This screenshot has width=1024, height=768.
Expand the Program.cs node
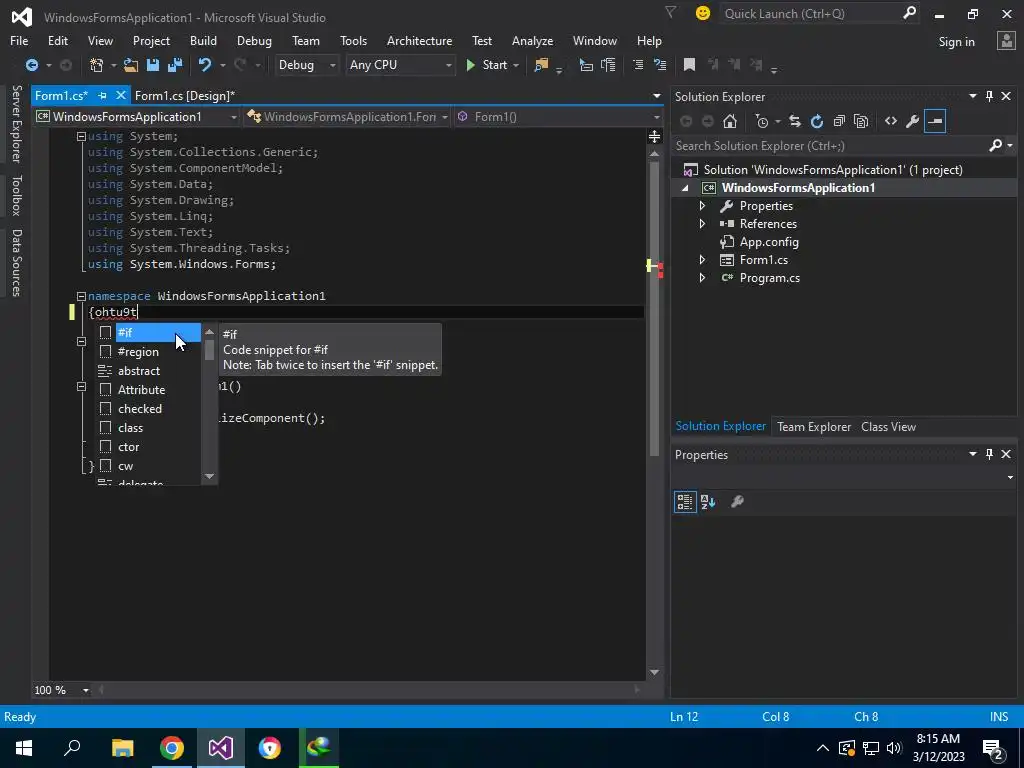click(x=702, y=278)
